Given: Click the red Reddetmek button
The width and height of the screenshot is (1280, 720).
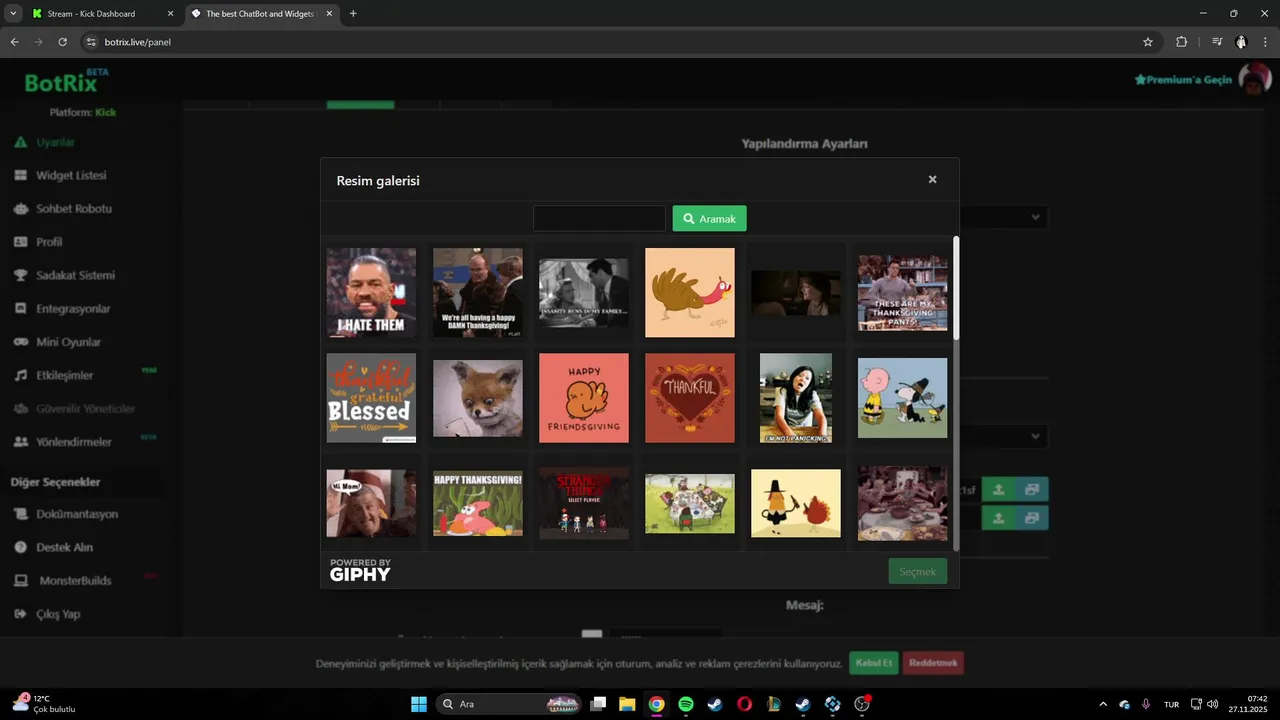Looking at the screenshot, I should pos(933,663).
